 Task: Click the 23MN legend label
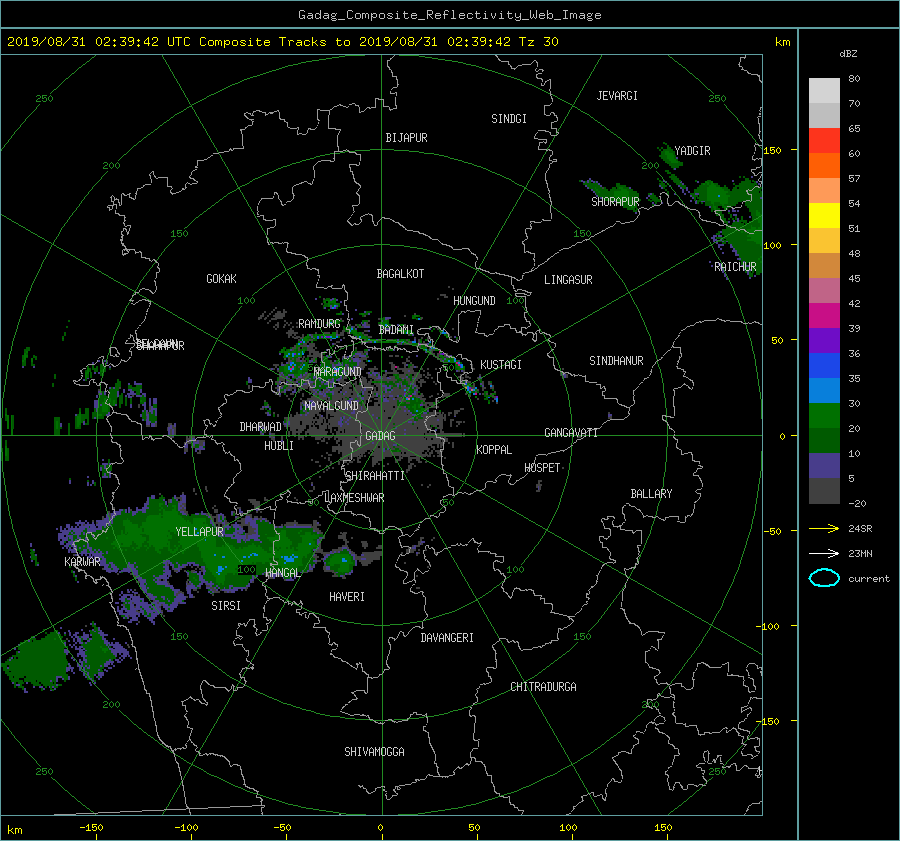pyautogui.click(x=860, y=553)
